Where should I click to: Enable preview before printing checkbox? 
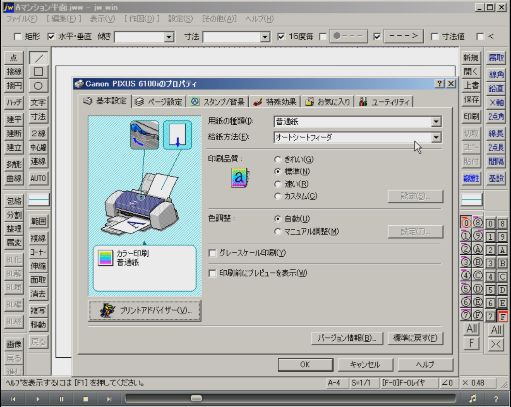(212, 273)
